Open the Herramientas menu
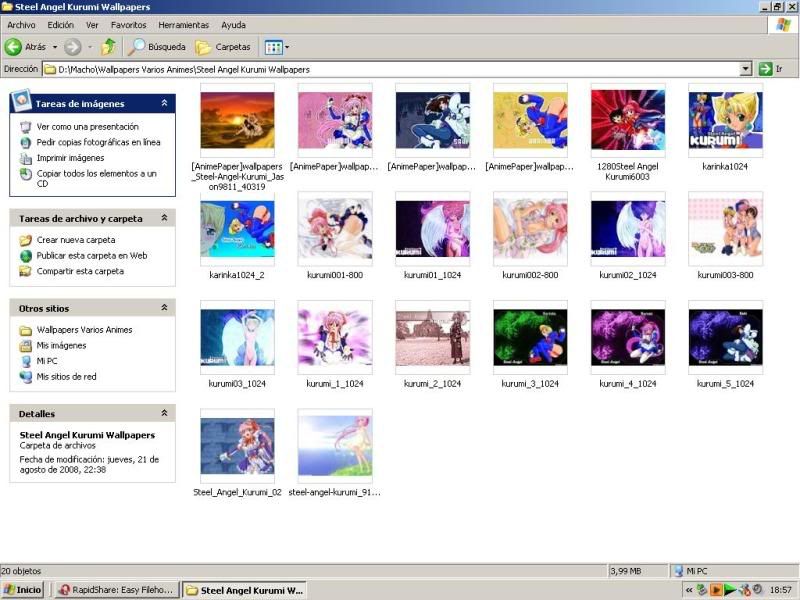800x600 pixels. coord(184,25)
